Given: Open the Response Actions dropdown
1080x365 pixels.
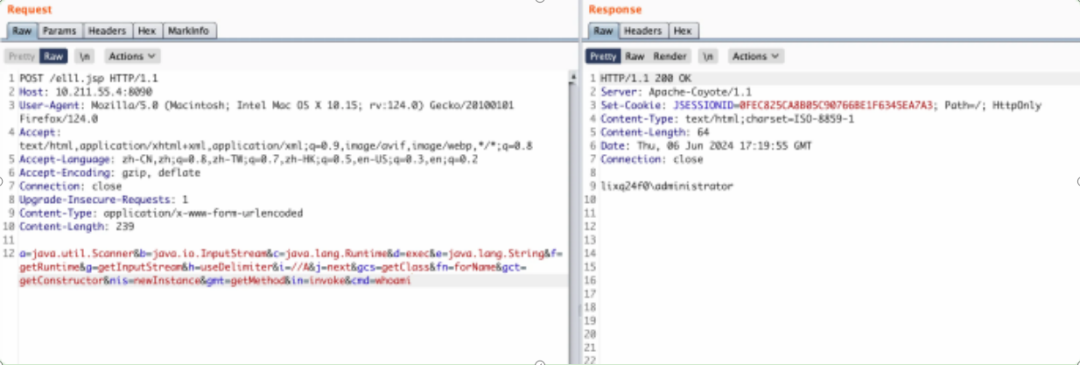Looking at the screenshot, I should tap(756, 56).
